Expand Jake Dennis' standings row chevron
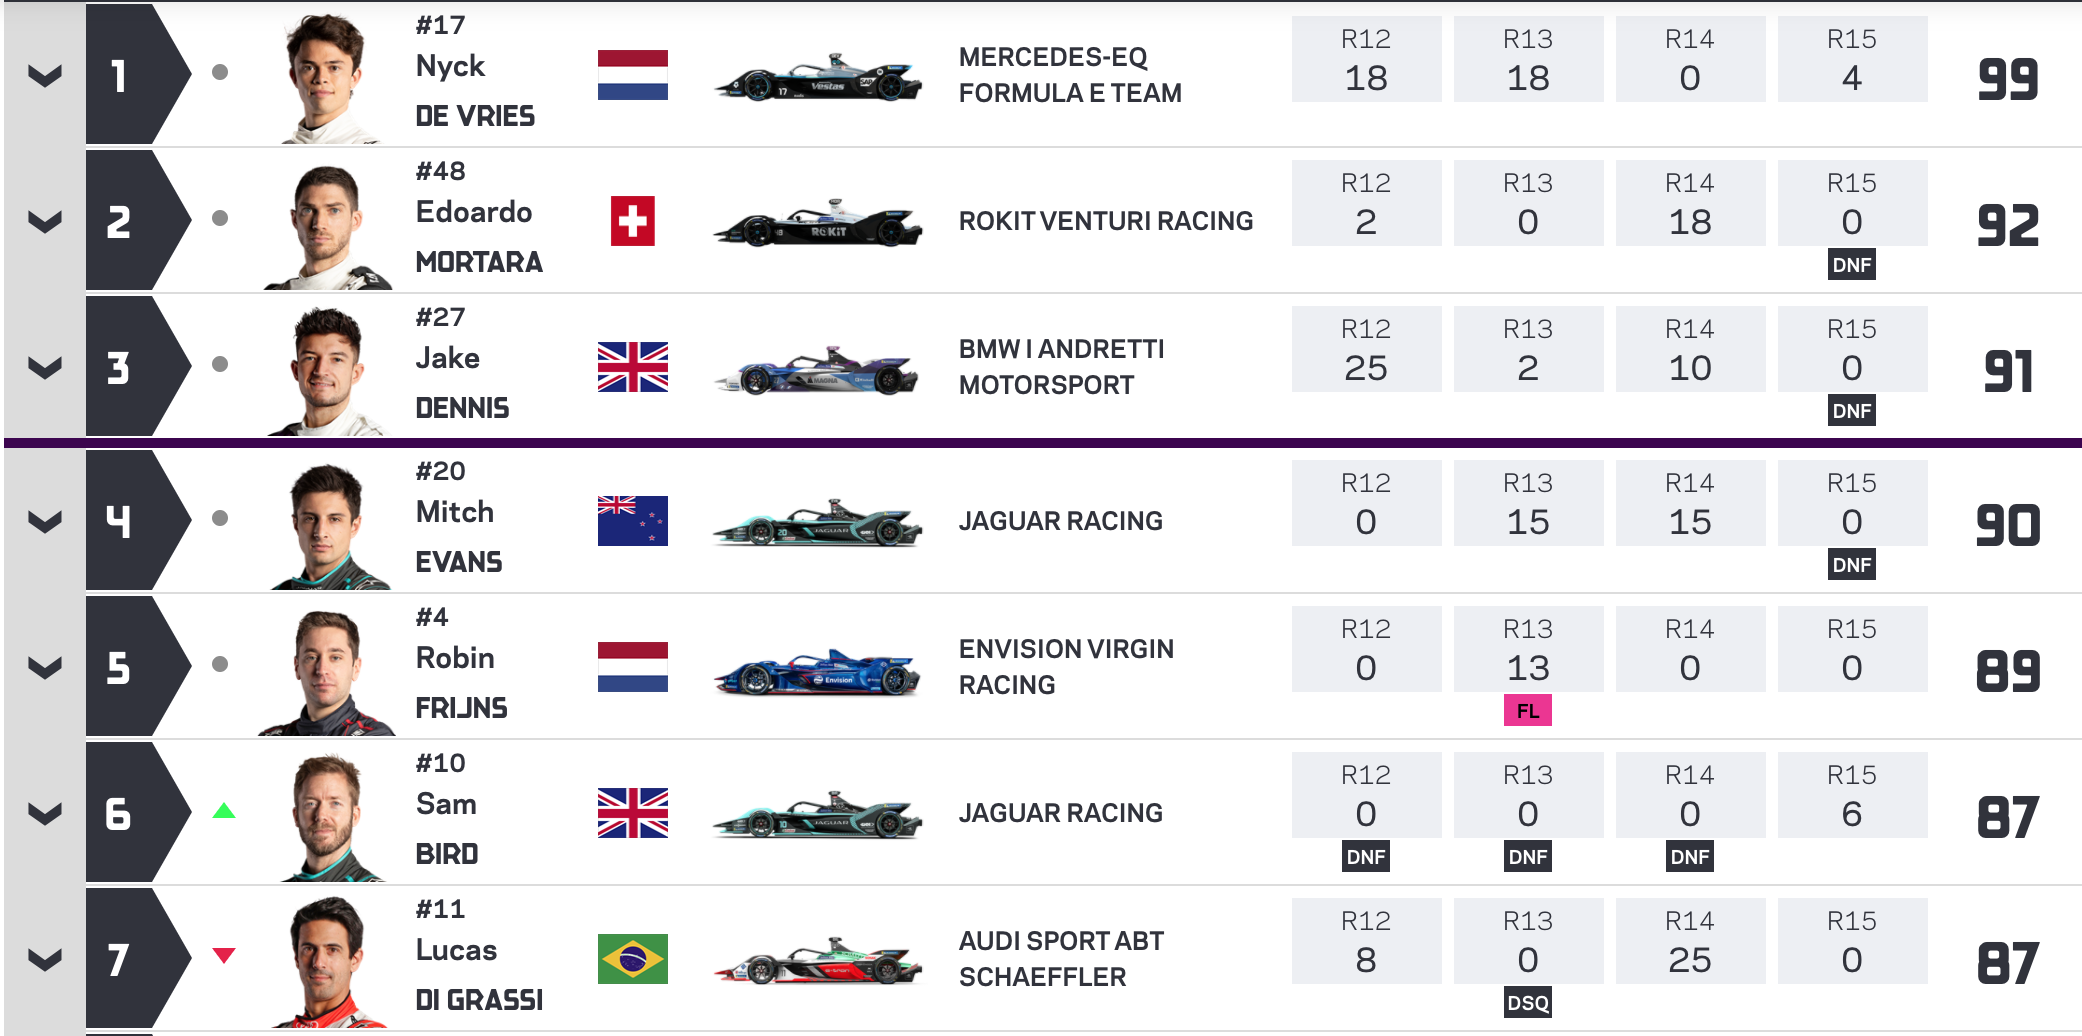The image size is (2082, 1036). point(45,367)
